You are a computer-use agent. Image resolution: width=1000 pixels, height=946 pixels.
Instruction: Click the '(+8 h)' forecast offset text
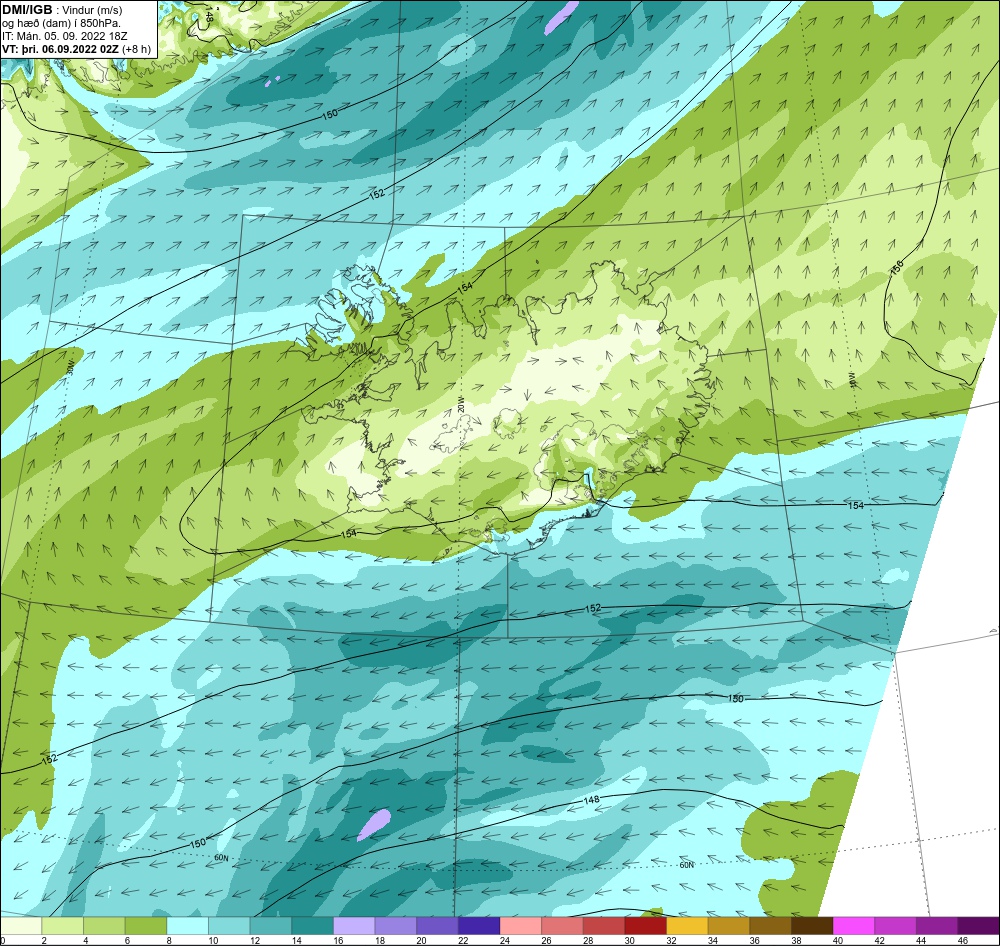(x=137, y=49)
